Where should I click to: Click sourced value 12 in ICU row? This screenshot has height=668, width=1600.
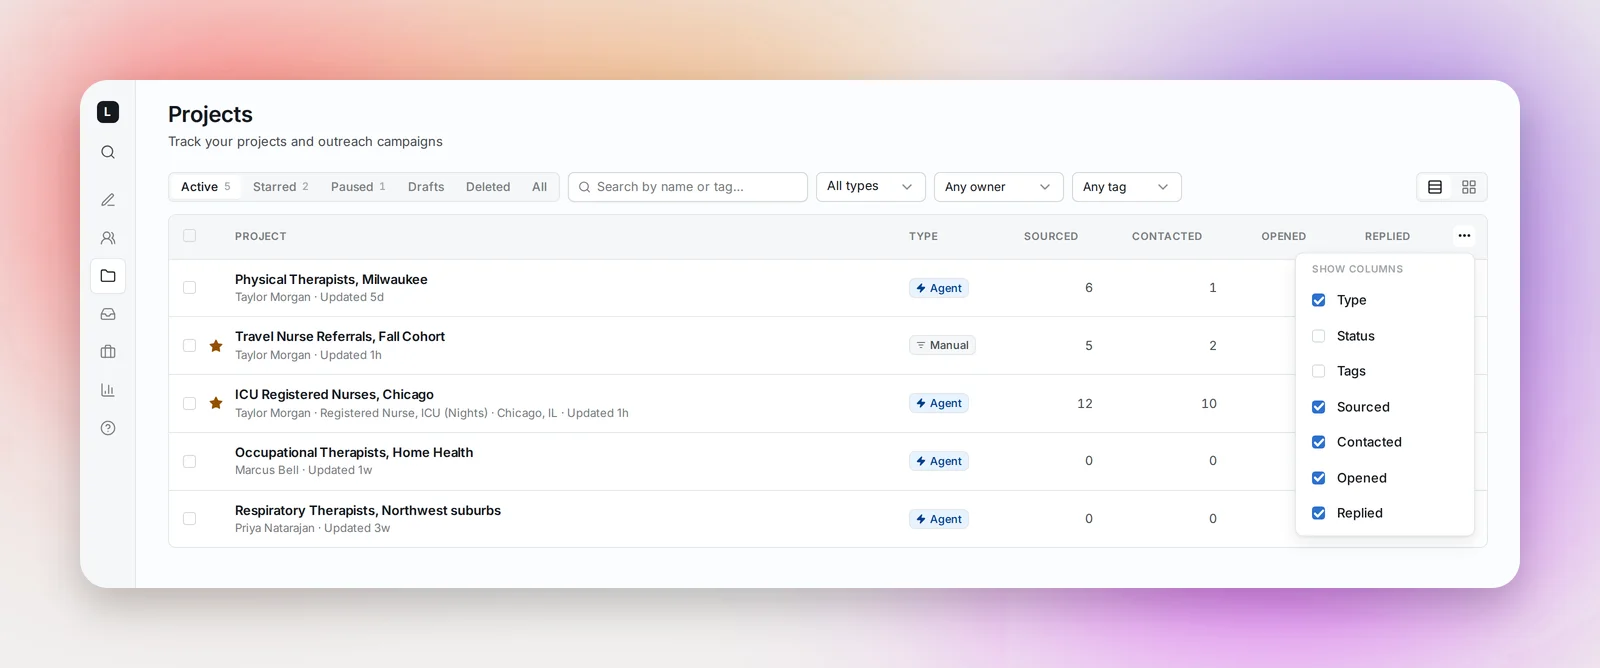[x=1085, y=404]
